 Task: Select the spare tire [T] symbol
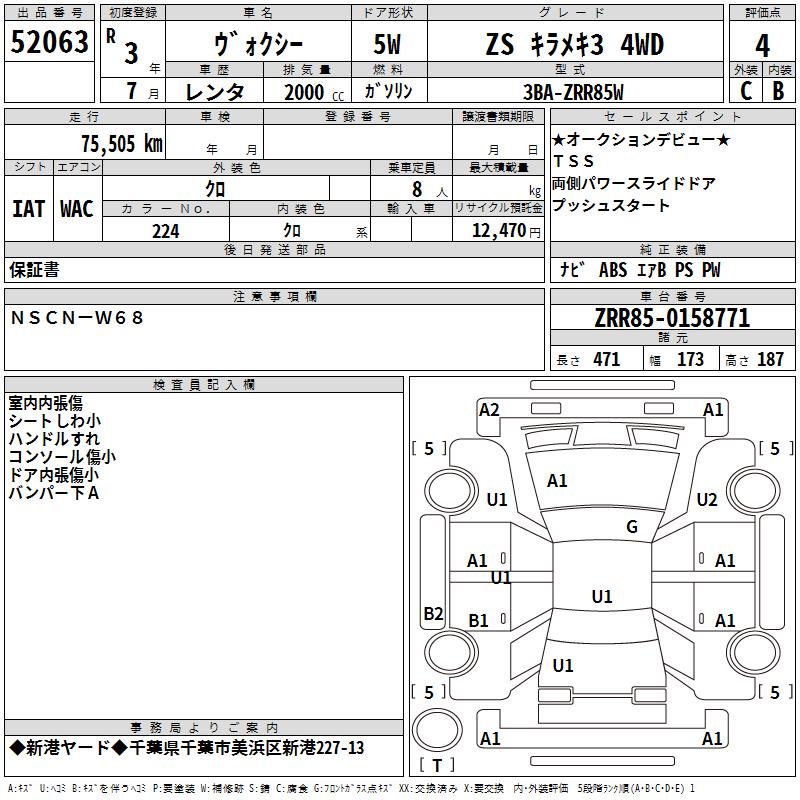(x=437, y=765)
